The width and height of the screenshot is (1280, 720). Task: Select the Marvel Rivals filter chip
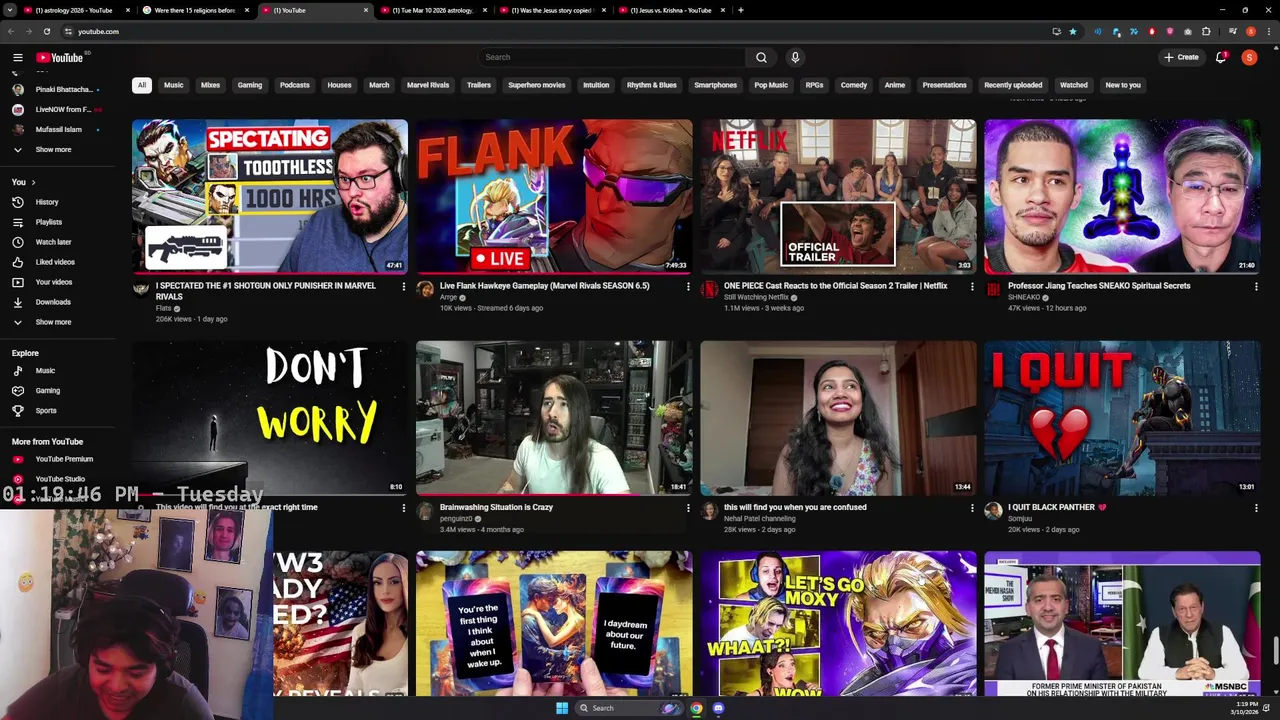428,85
